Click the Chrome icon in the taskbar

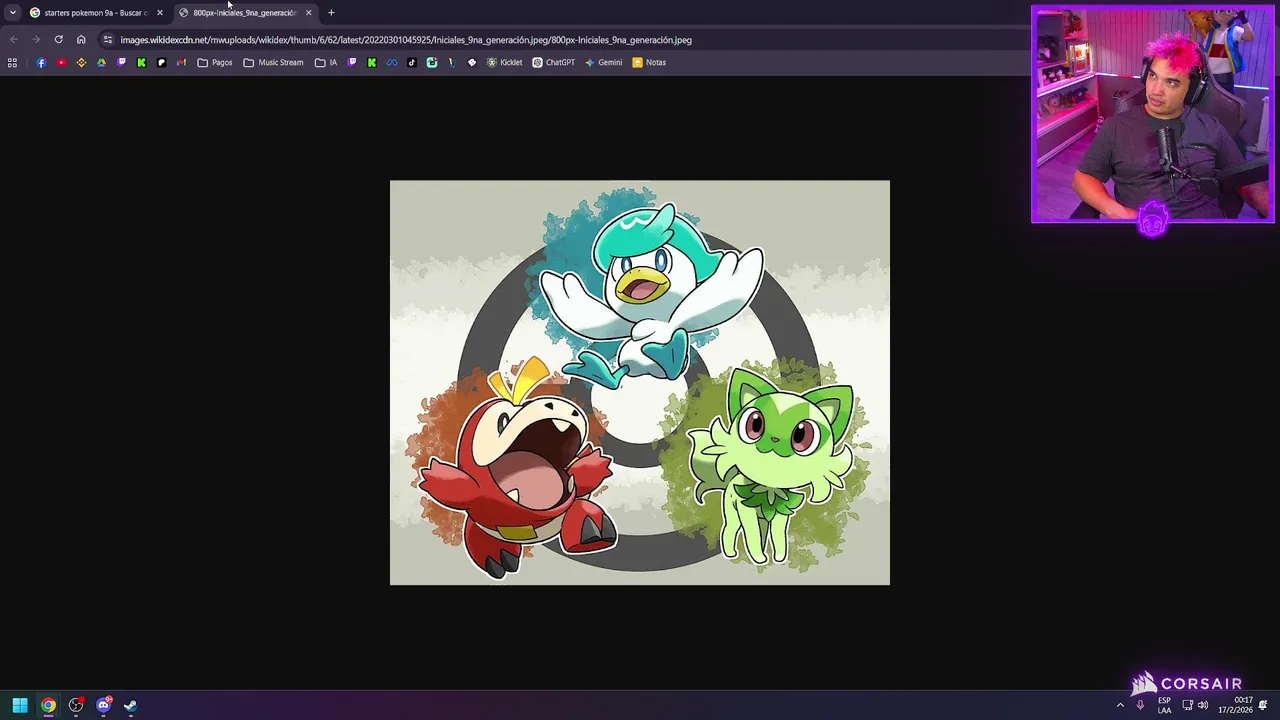pos(48,705)
